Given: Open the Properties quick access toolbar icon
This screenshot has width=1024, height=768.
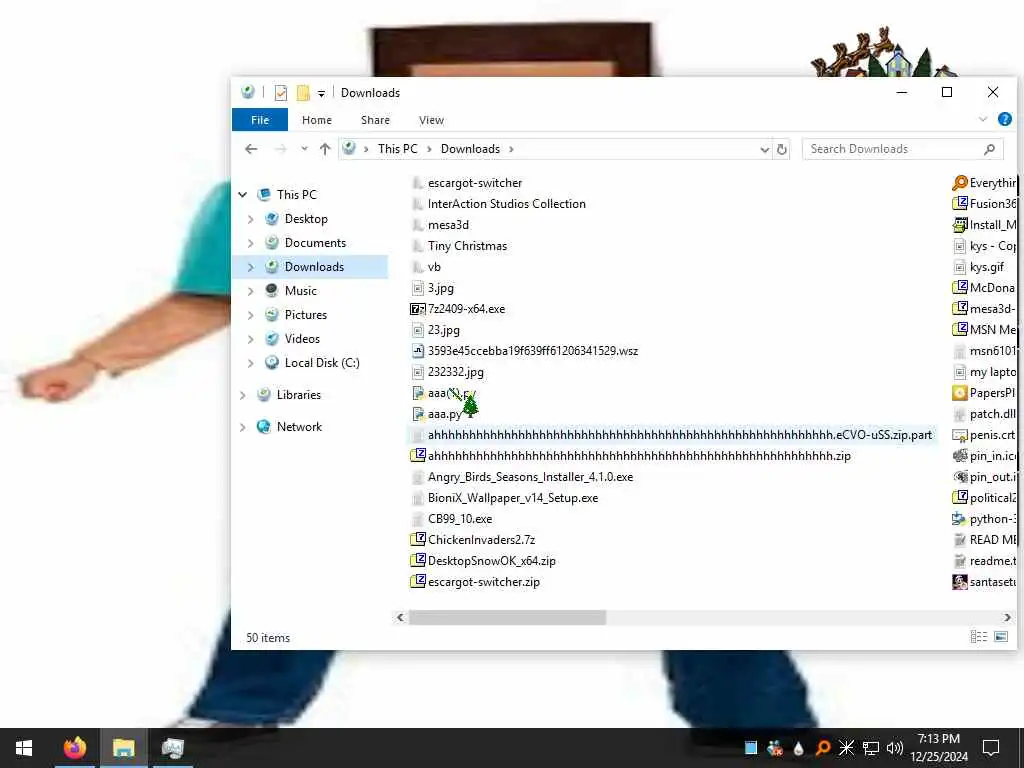Looking at the screenshot, I should pyautogui.click(x=281, y=93).
